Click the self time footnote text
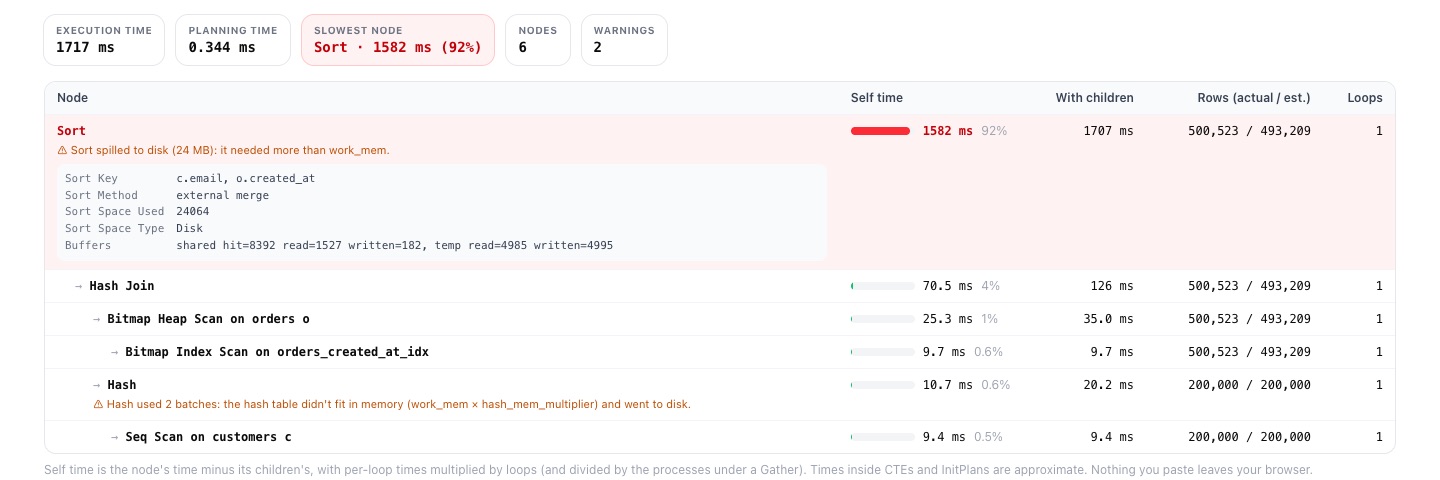The width and height of the screenshot is (1440, 480). [678, 470]
